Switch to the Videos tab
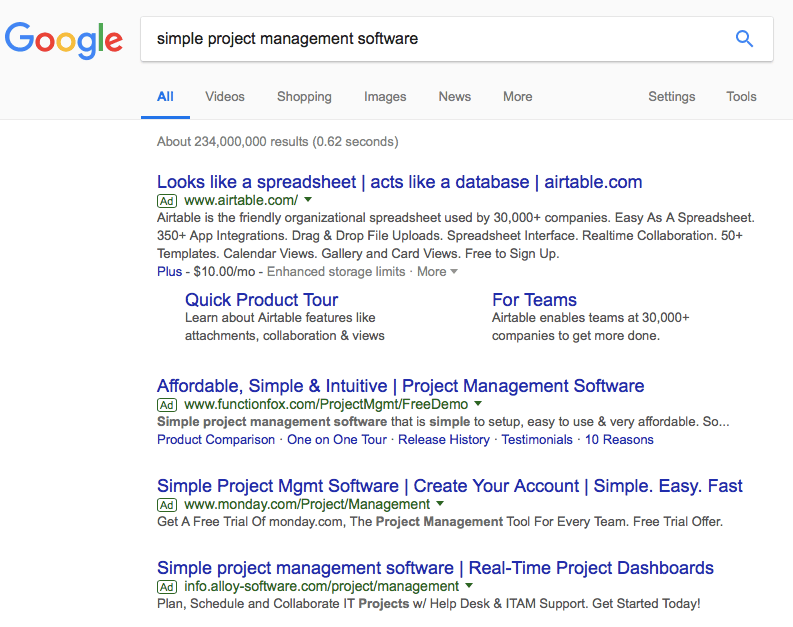Screen dimensions: 793x627 pyautogui.click(x=225, y=97)
